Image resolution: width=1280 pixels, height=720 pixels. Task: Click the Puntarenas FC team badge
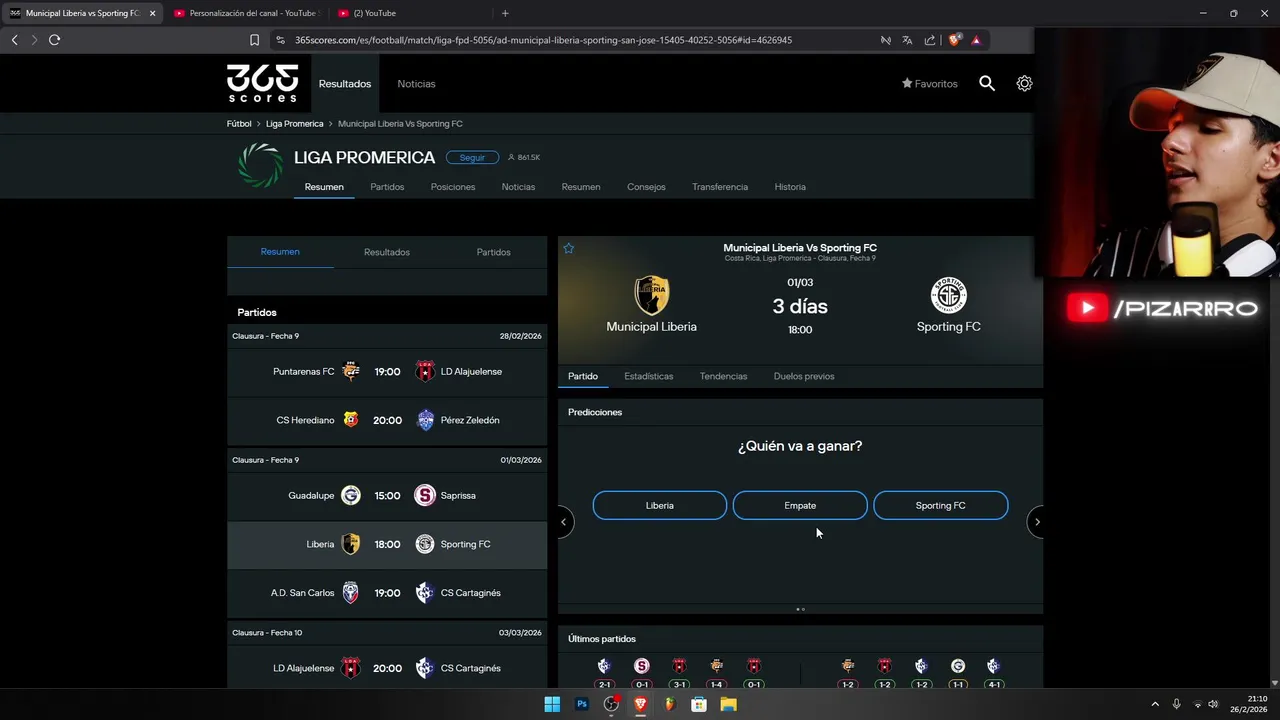(351, 372)
